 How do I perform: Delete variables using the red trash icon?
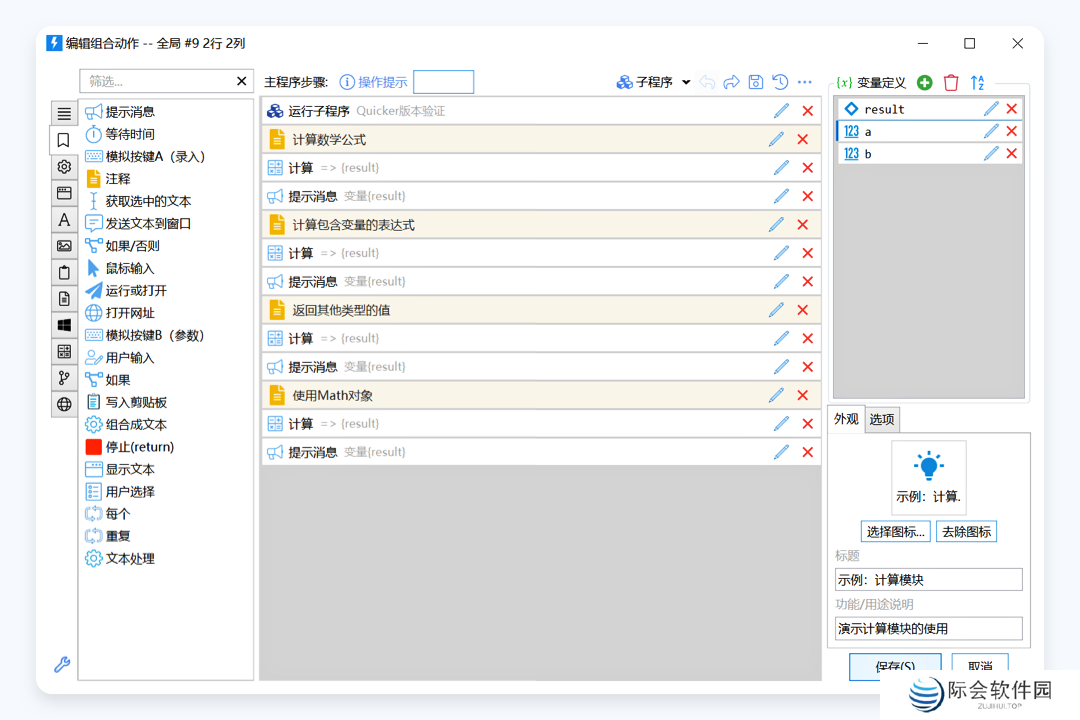point(950,82)
